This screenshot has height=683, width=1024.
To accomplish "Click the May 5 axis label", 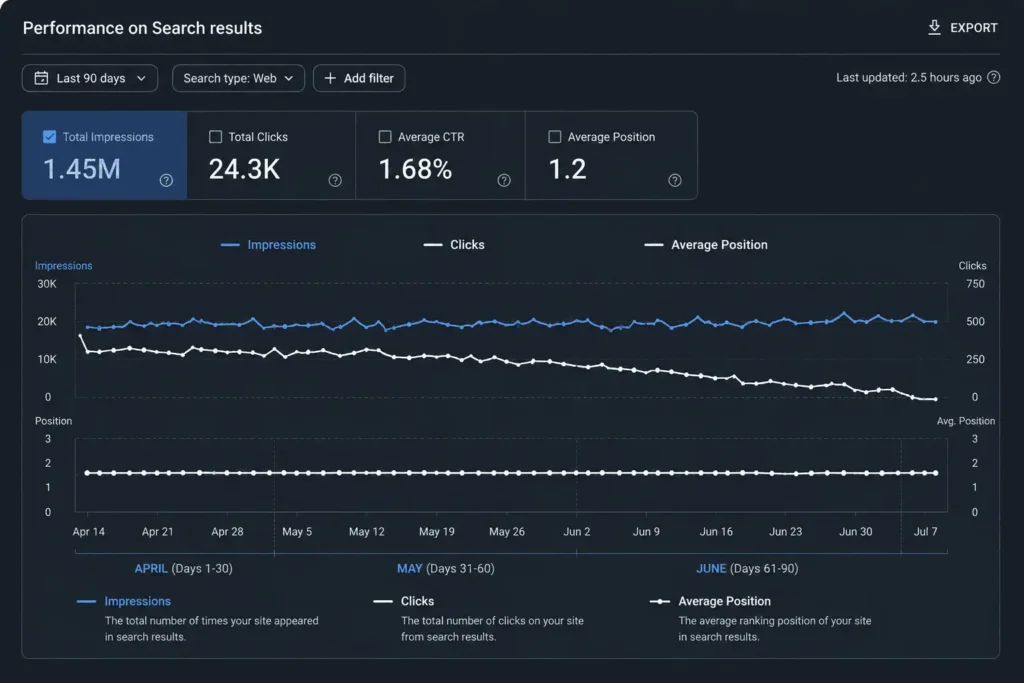I will point(297,532).
